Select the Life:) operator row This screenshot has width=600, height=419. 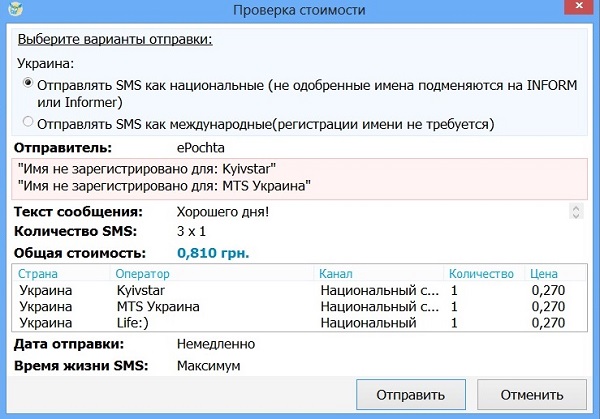click(299, 323)
